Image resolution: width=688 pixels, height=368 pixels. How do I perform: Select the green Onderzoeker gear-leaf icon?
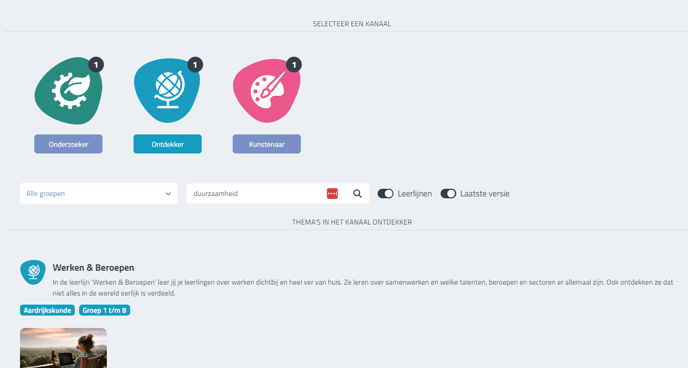tap(68, 91)
